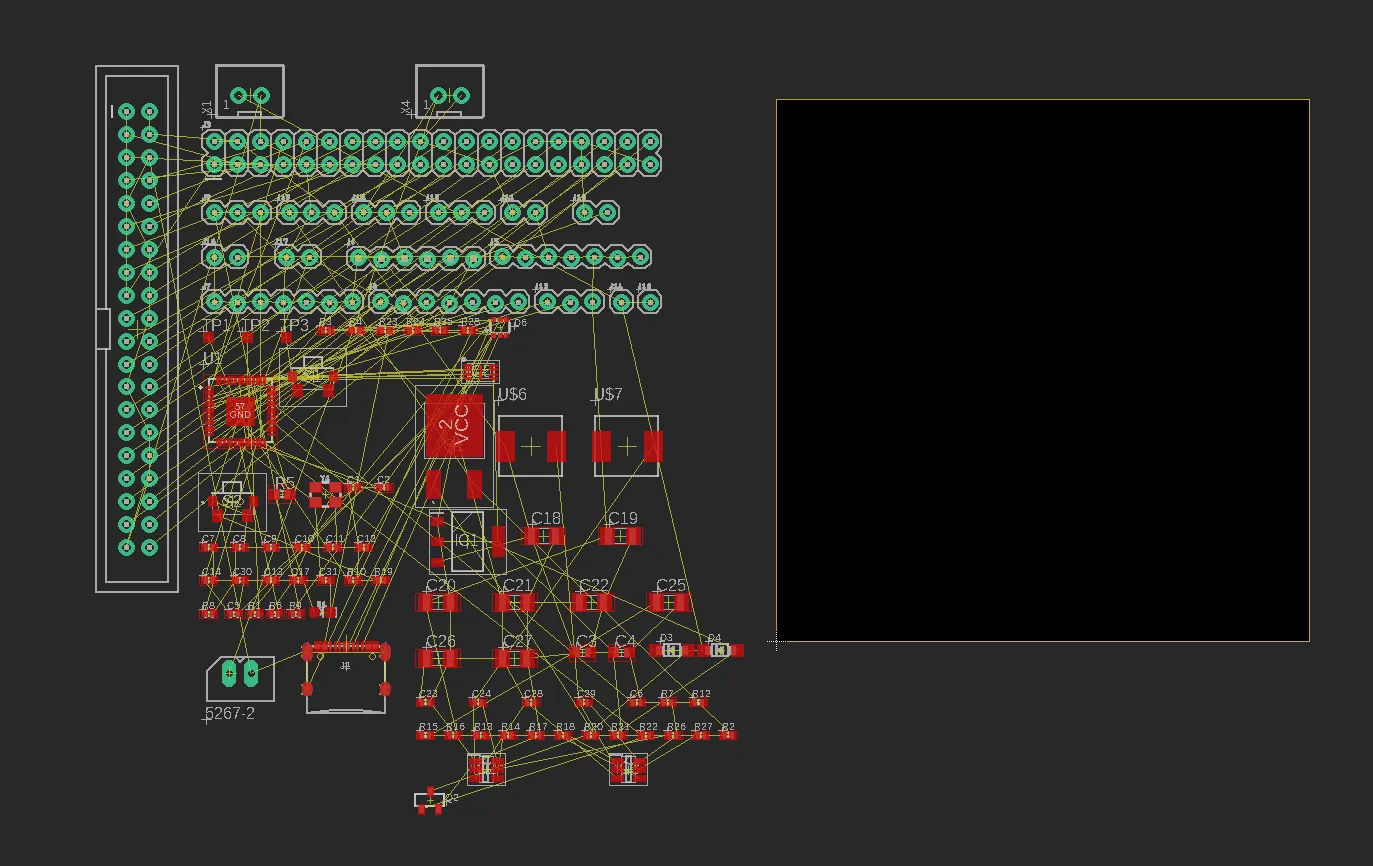The height and width of the screenshot is (866, 1373).
Task: Select capacitor C3 footprint
Action: [x=582, y=652]
